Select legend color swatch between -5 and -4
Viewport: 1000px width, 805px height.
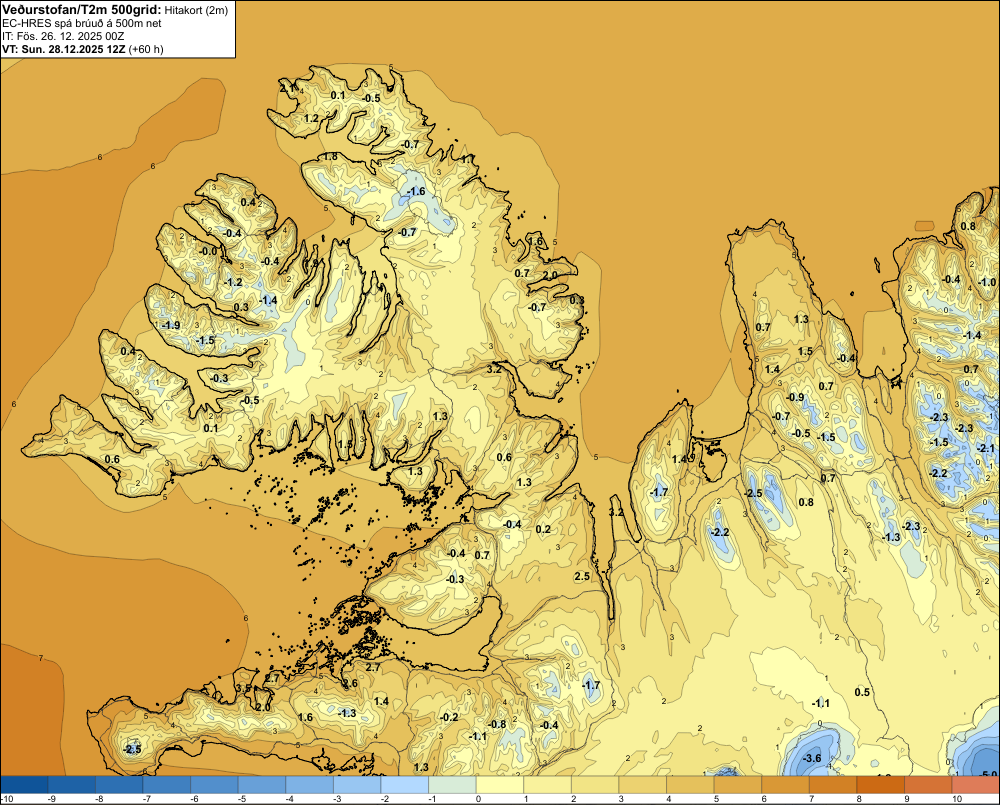point(263,785)
